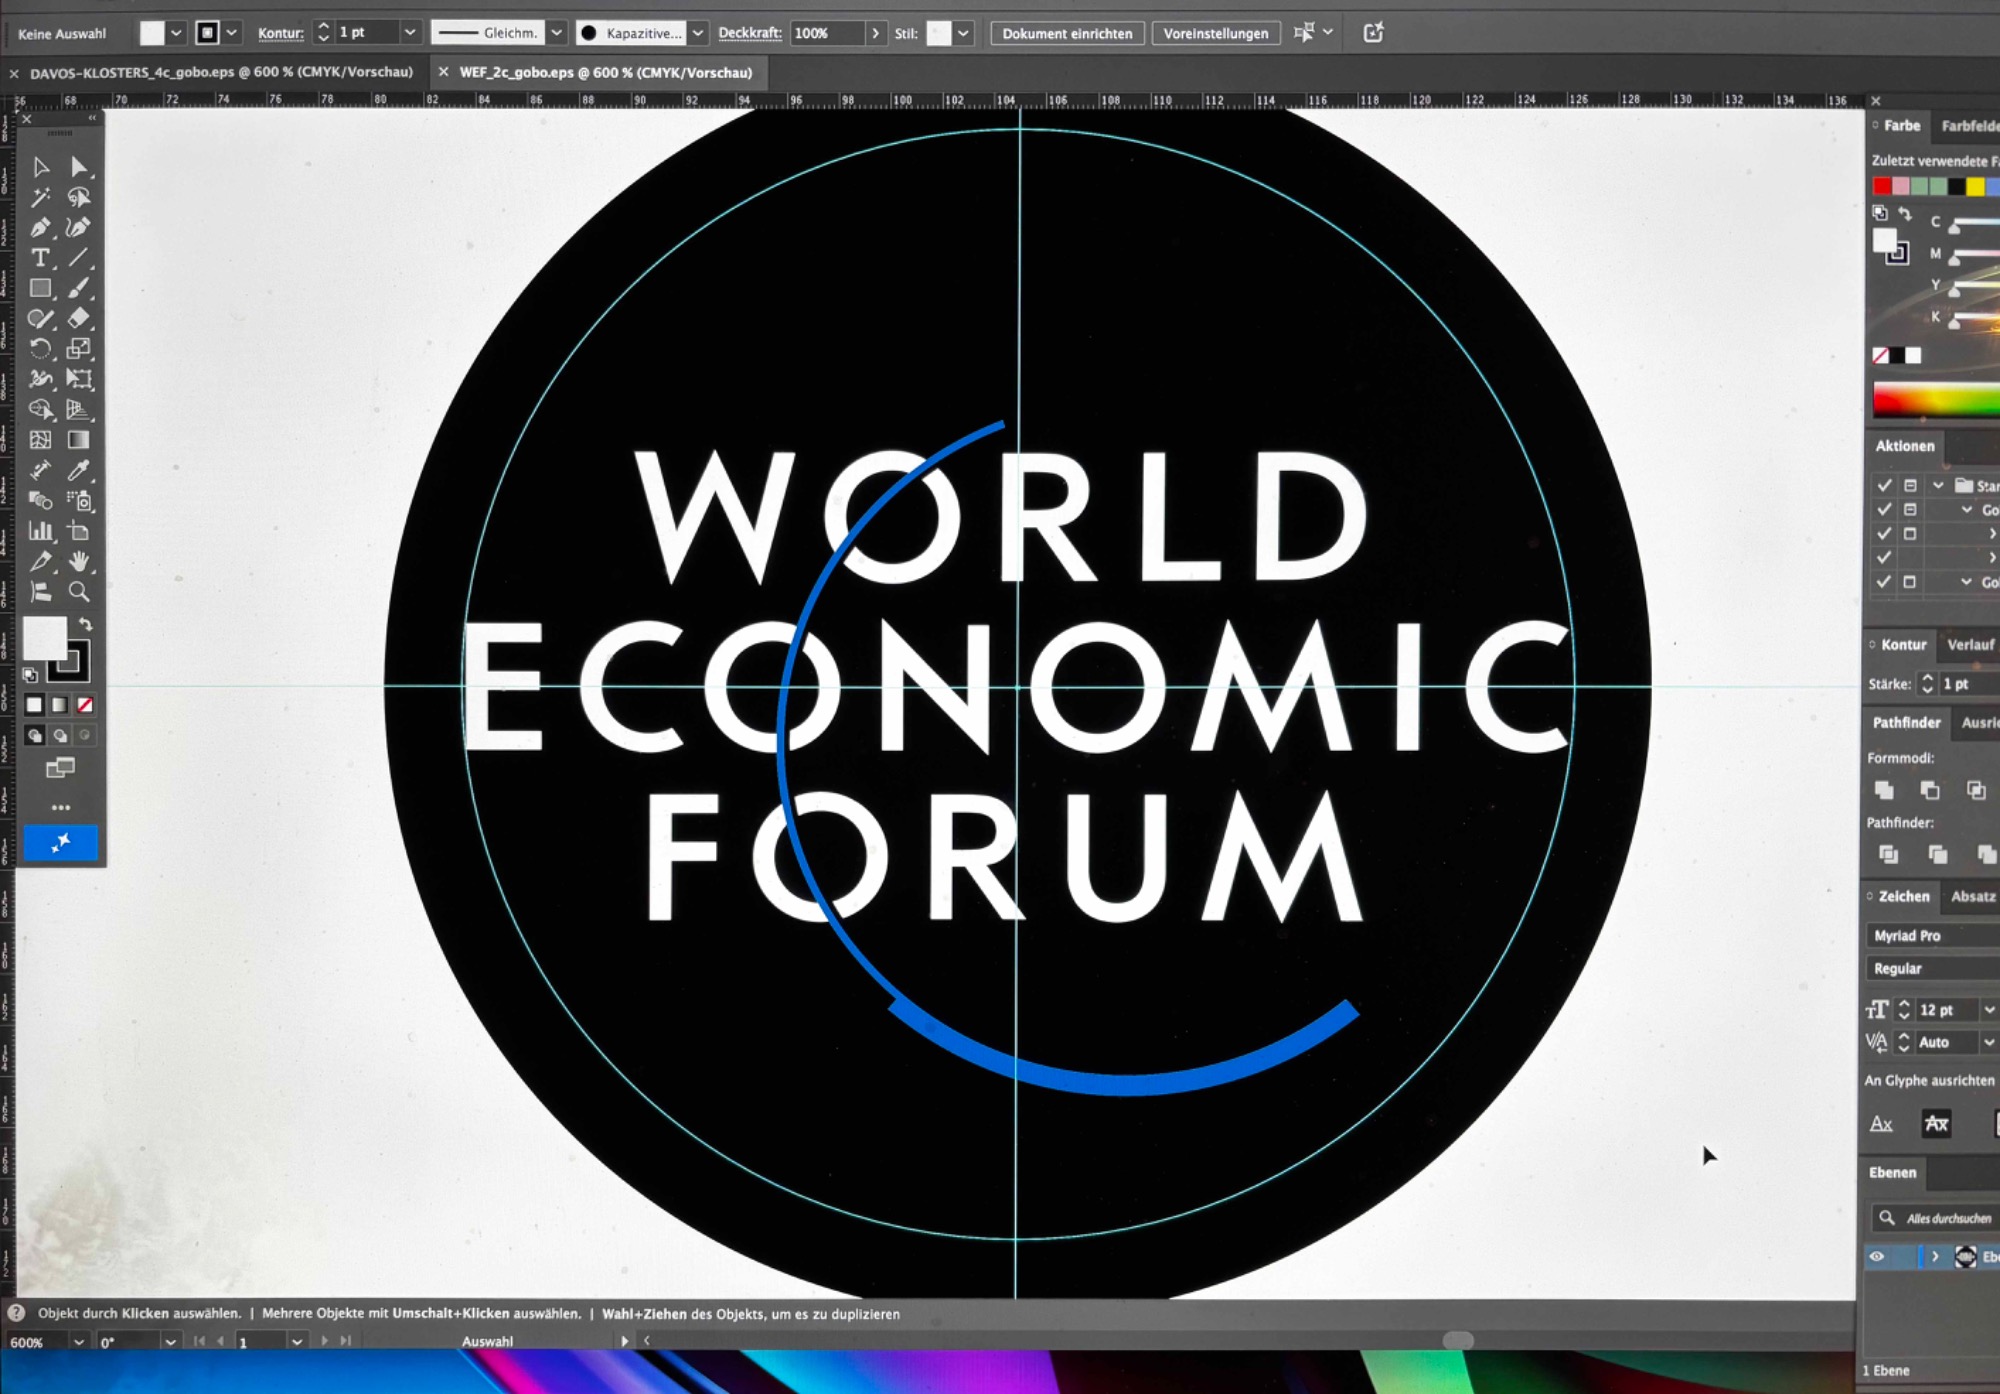Pick the red recently used color swatch

pos(1882,186)
